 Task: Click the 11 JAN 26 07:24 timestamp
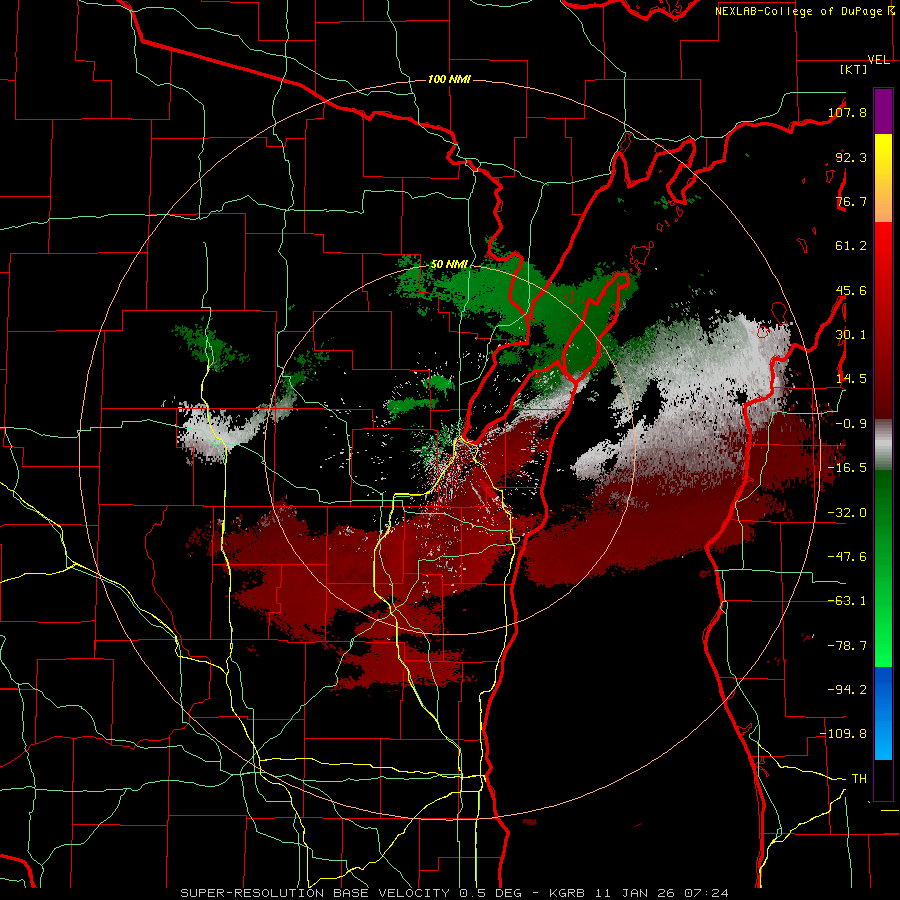click(x=661, y=893)
